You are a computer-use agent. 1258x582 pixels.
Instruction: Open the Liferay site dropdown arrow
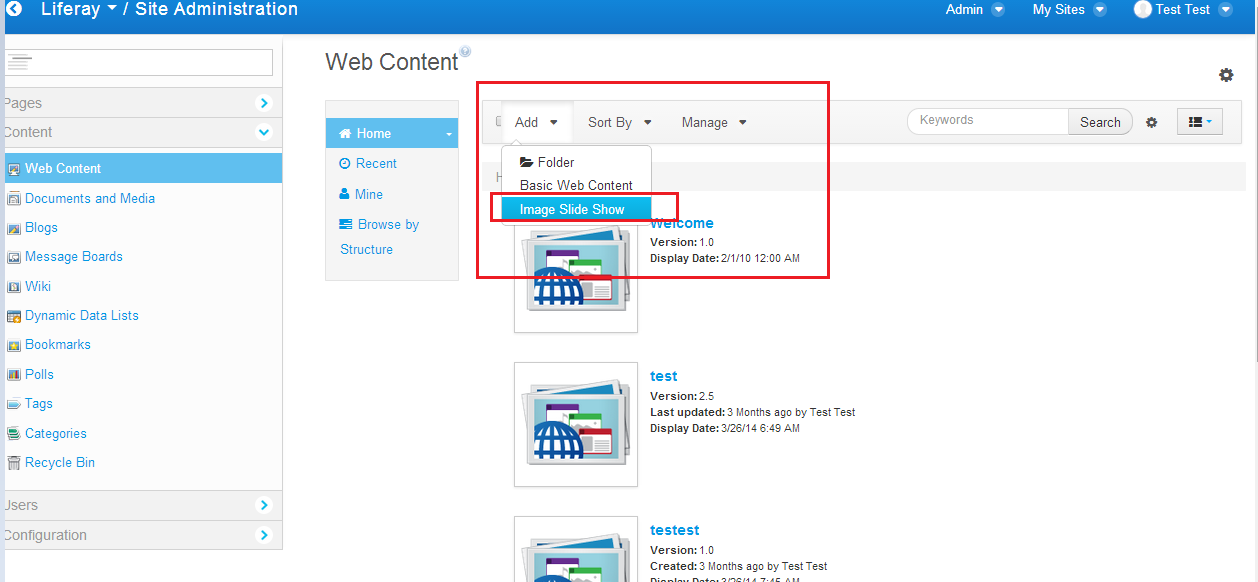(x=111, y=10)
